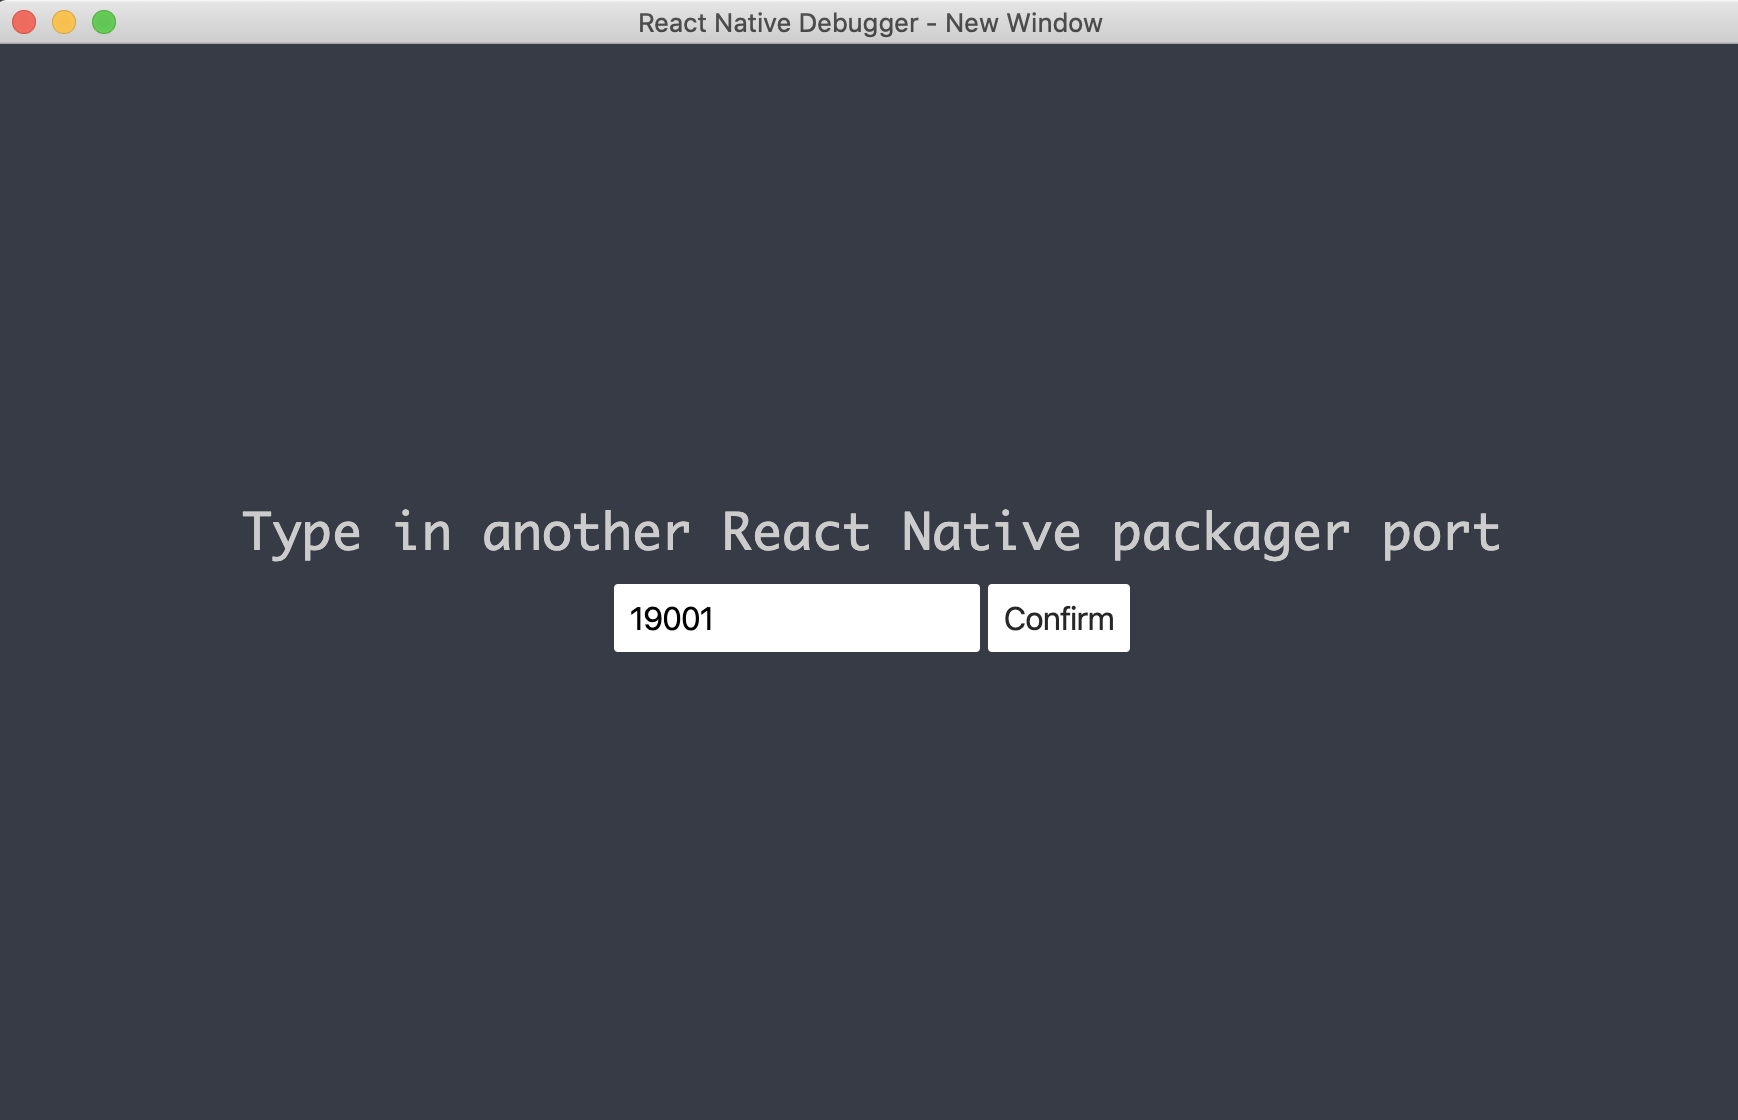Viewport: 1738px width, 1120px height.
Task: Focus the packager port input field
Action: [x=796, y=618]
